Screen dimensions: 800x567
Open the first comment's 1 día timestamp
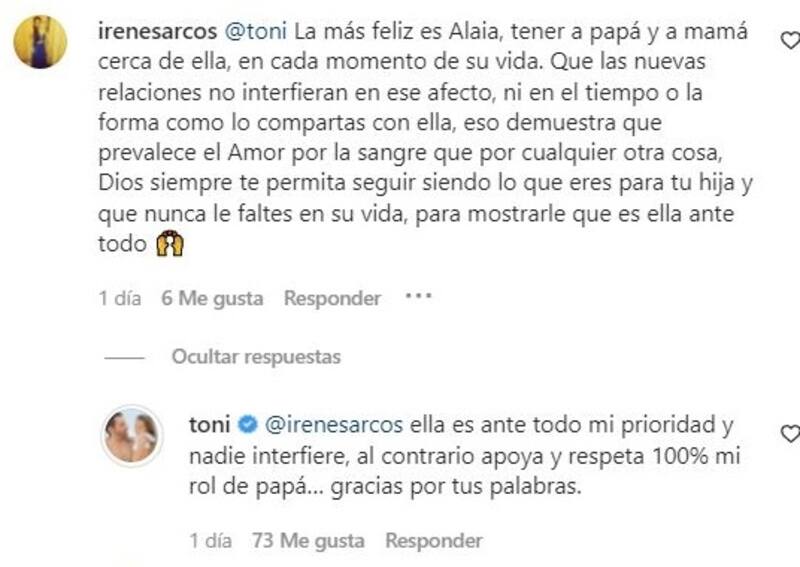tap(122, 298)
